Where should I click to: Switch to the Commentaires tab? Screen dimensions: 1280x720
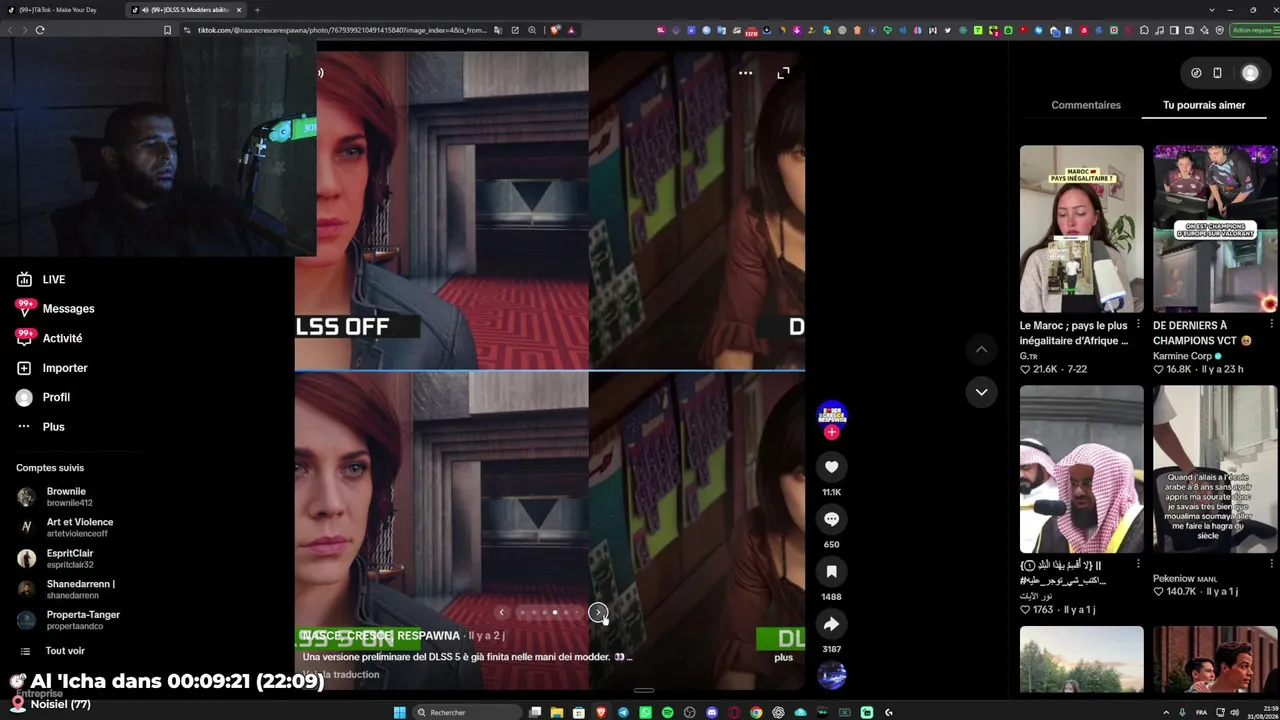coord(1086,105)
